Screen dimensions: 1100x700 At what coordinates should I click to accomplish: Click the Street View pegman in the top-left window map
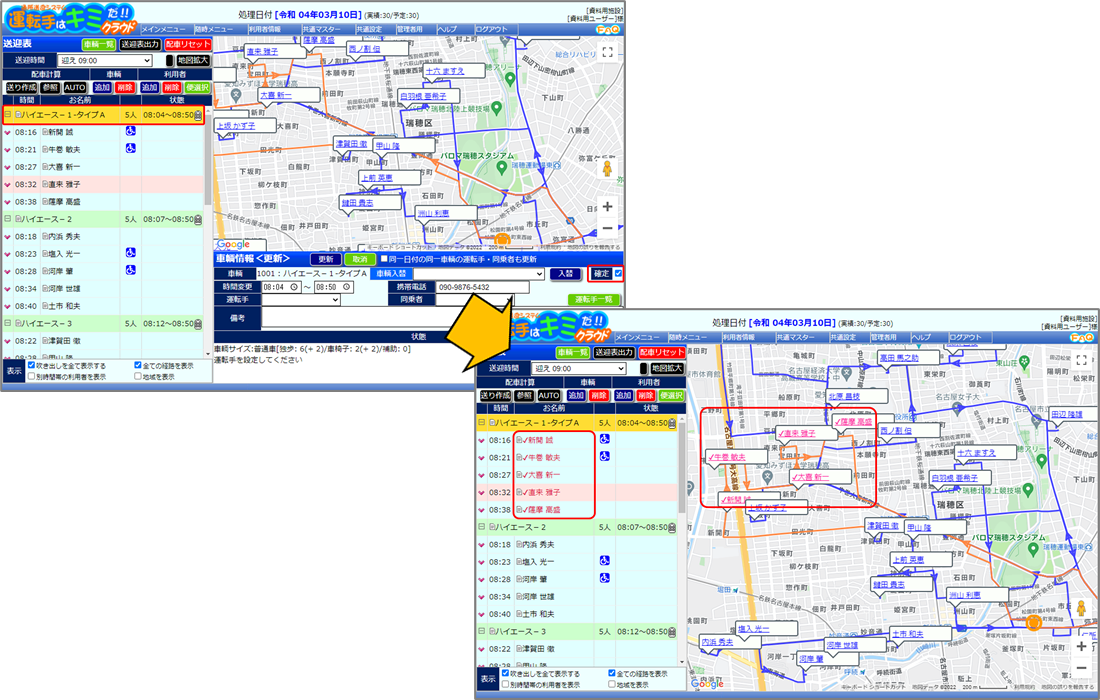[608, 168]
